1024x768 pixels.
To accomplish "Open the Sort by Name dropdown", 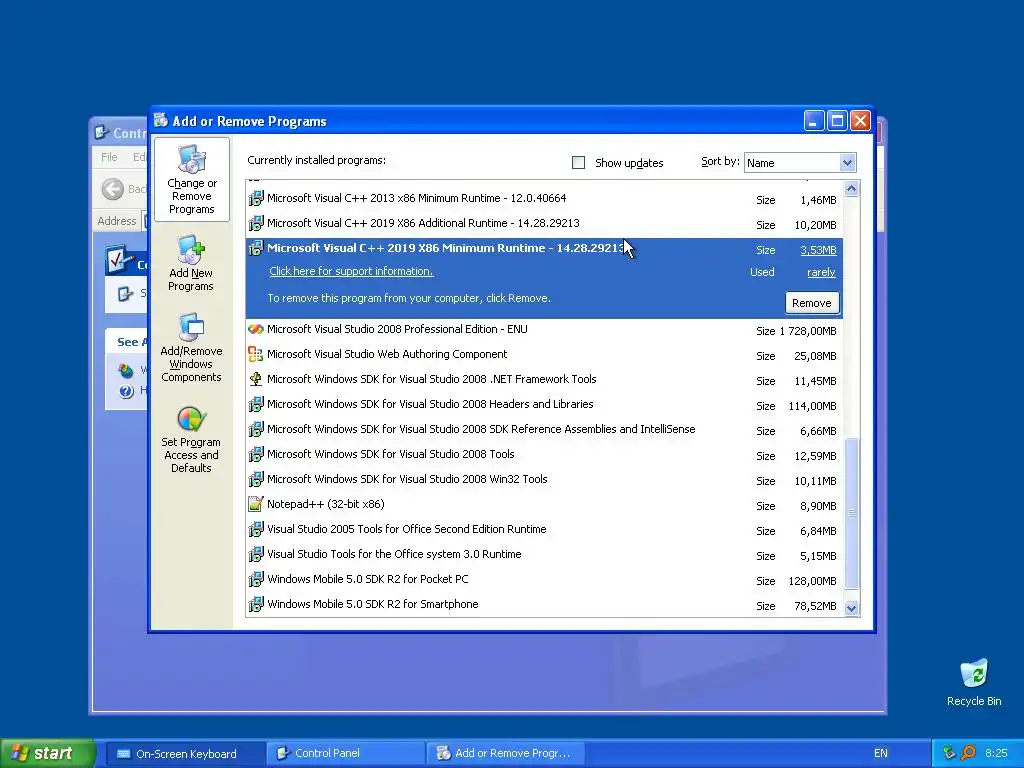I will tap(800, 163).
